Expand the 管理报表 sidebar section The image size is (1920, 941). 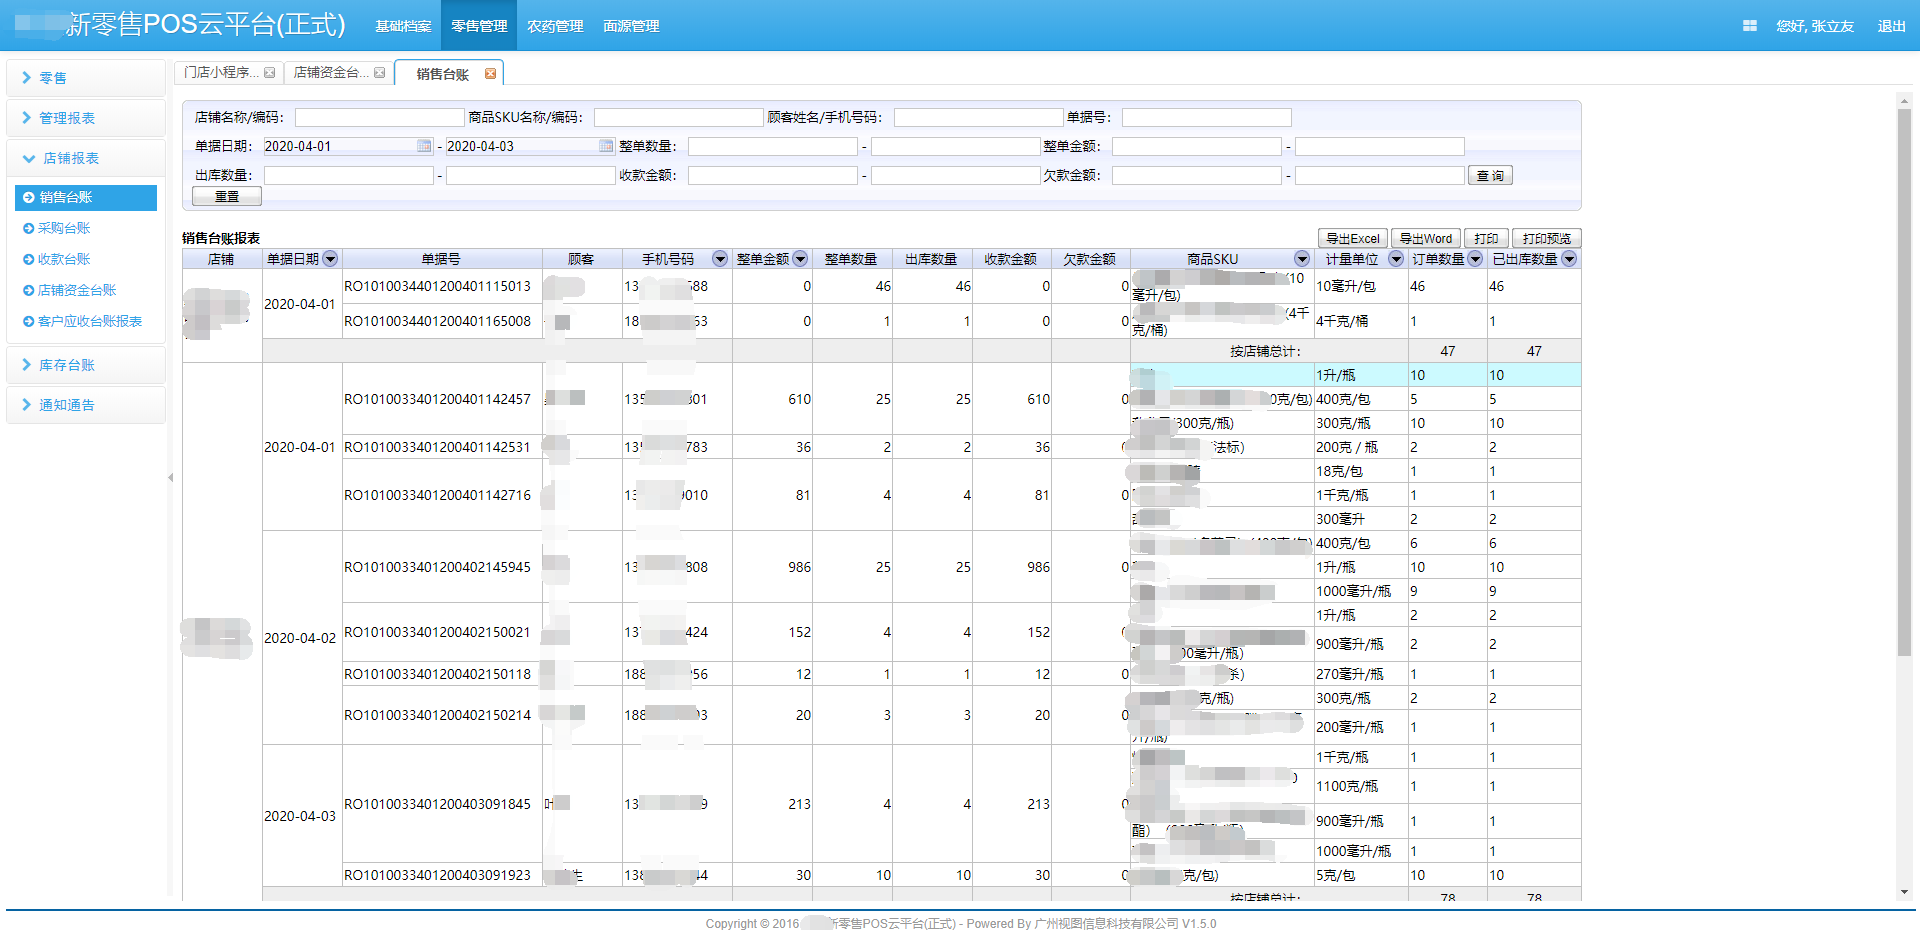tap(86, 118)
